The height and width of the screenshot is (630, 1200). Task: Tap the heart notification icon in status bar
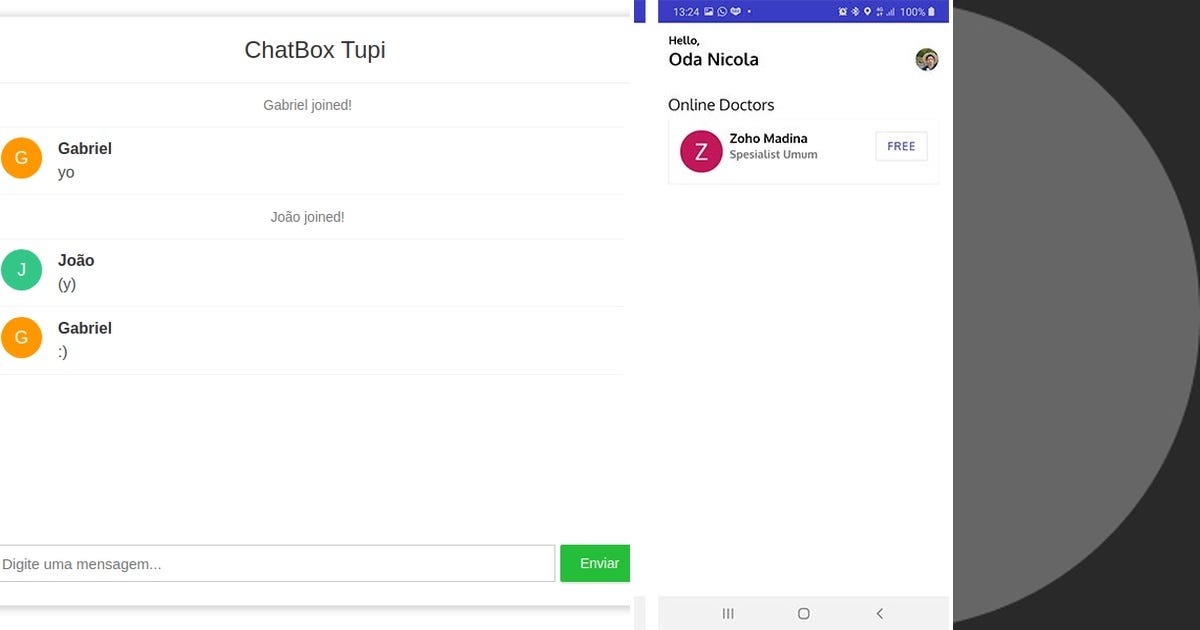tap(735, 12)
